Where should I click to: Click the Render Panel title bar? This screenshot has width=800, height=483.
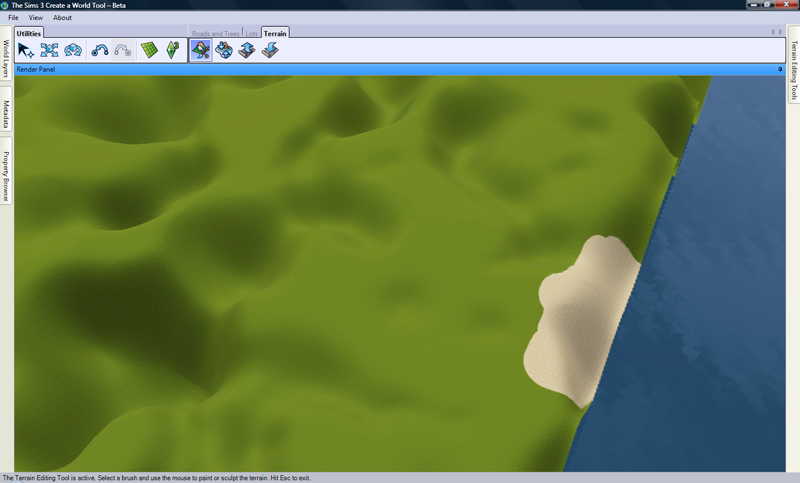pos(400,69)
